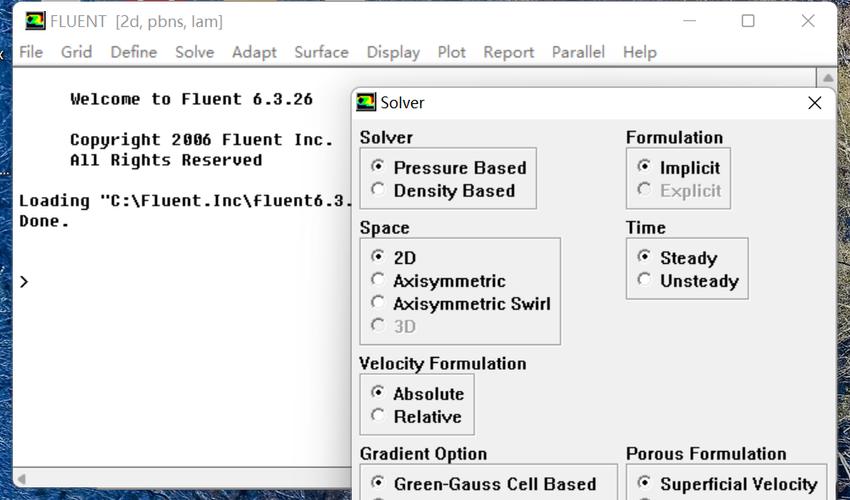Screen dimensions: 850x500
Task: Click the 'Porous Formulation' group label
Action: [706, 453]
